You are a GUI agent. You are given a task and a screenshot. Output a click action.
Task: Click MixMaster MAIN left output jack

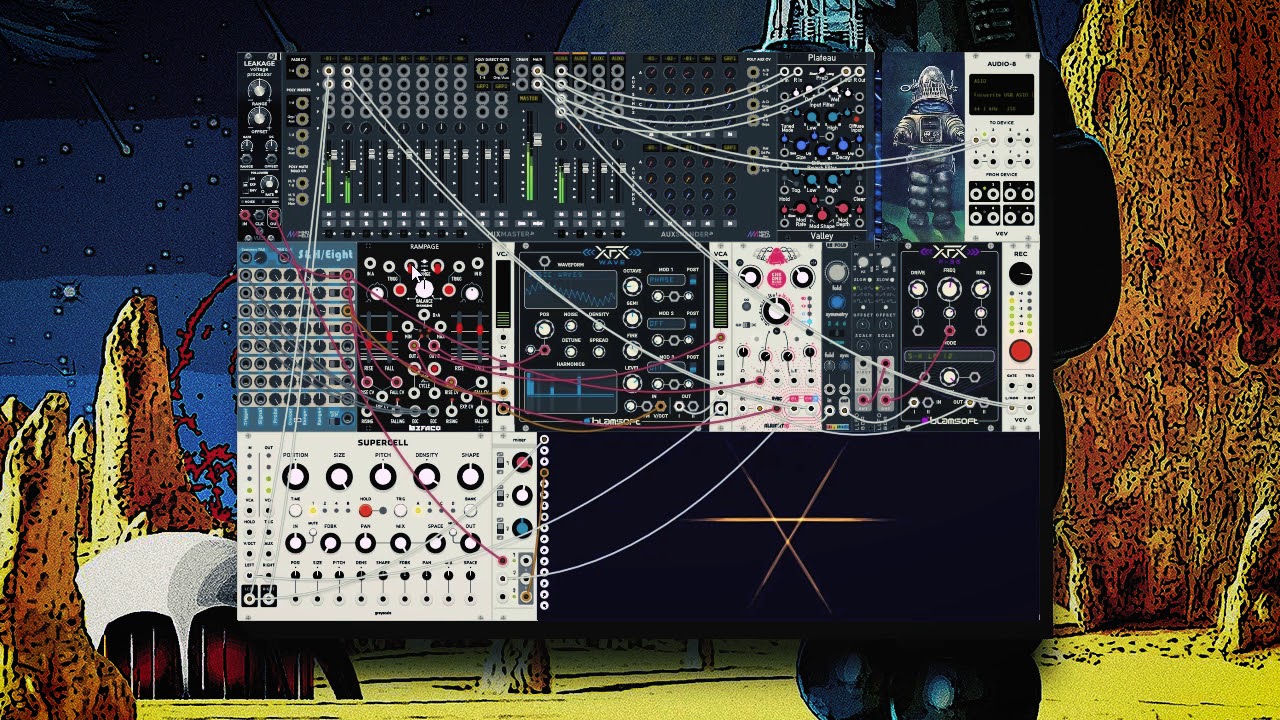(x=538, y=70)
